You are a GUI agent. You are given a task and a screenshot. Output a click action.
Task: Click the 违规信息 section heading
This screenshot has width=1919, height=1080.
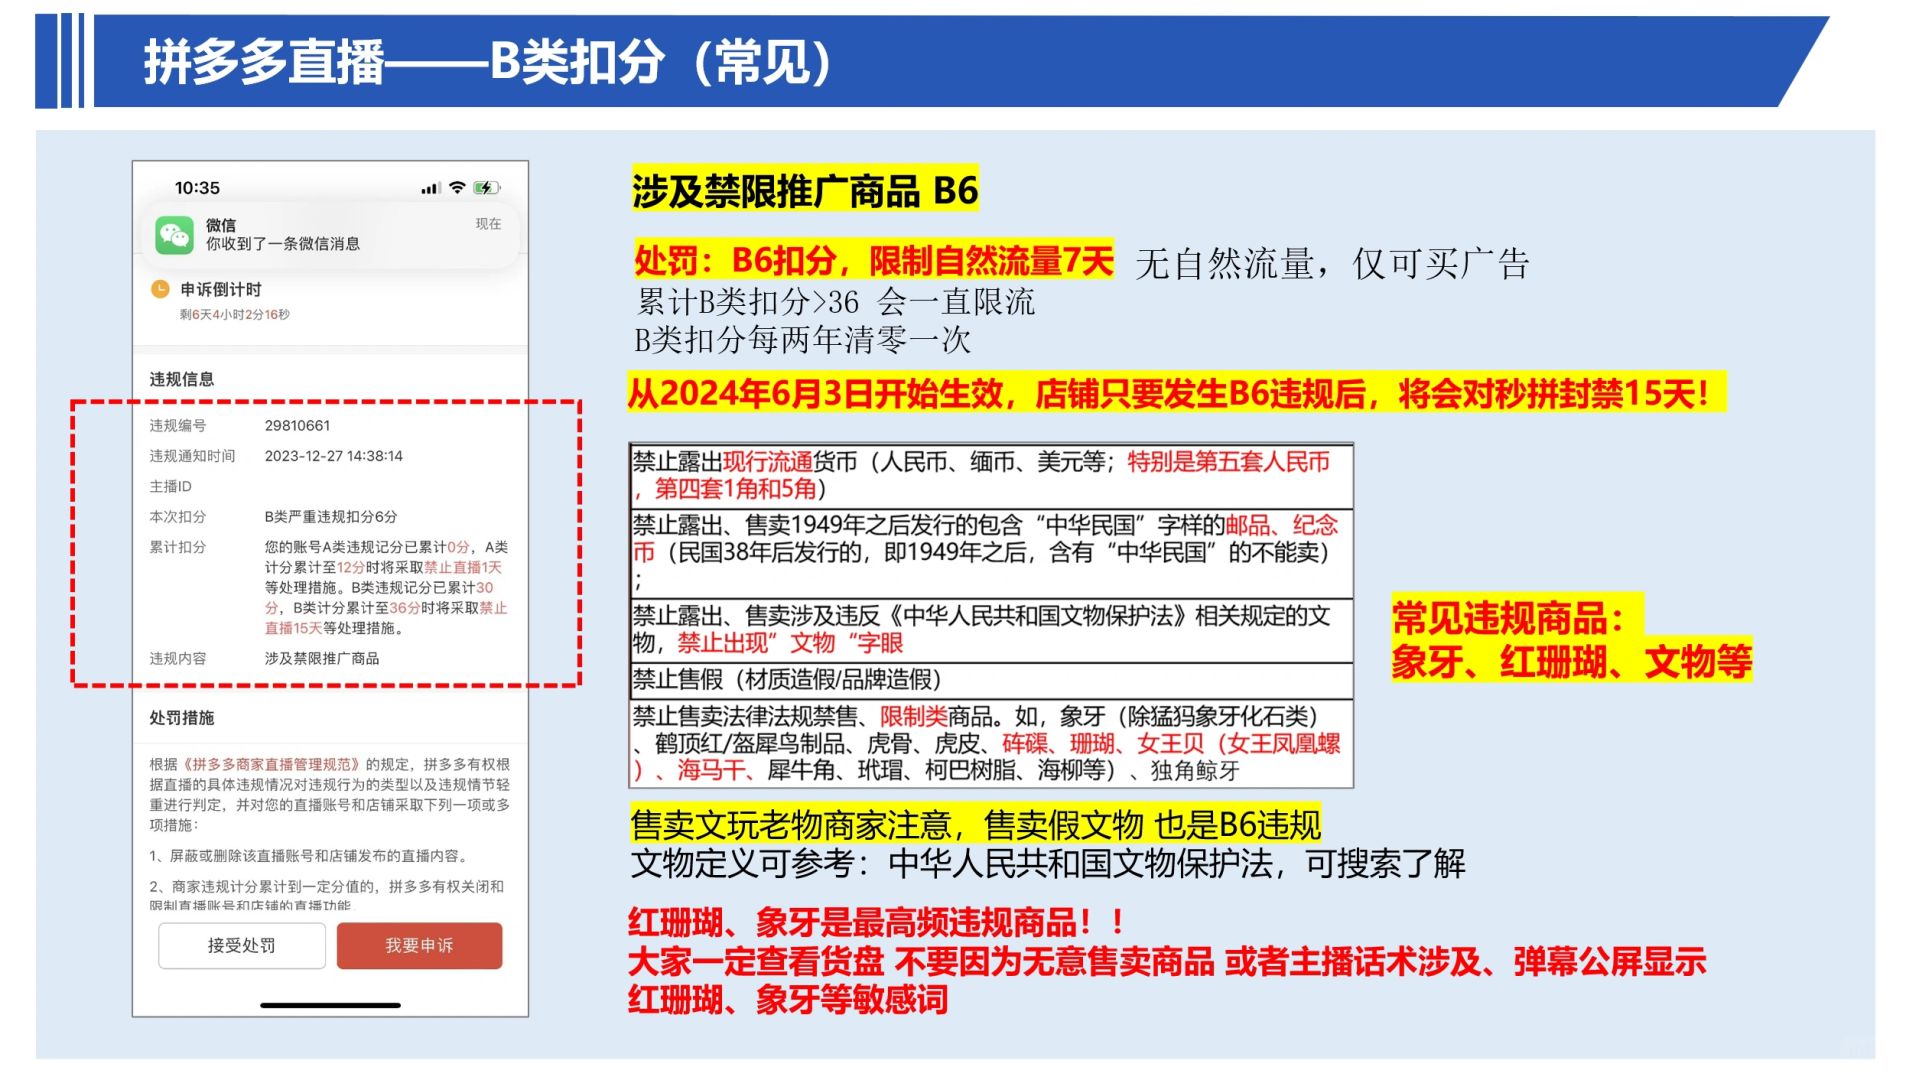(182, 379)
